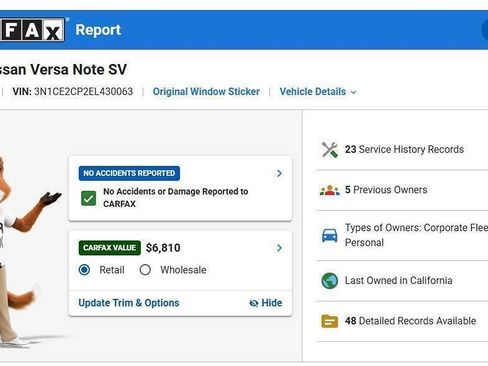Click the VIN number 3N1CE2CP2EL430063
Viewport: 488px width, 366px height.
83,91
